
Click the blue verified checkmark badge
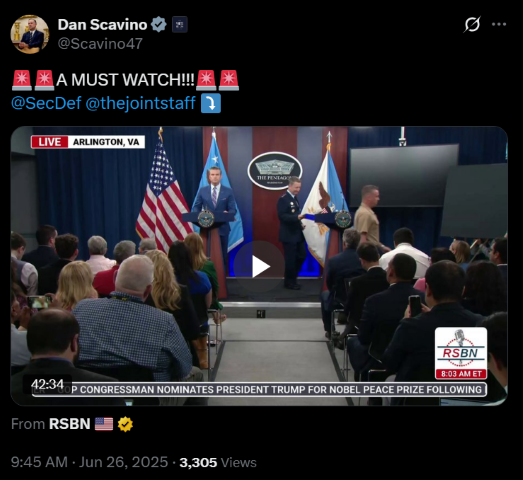coord(159,25)
